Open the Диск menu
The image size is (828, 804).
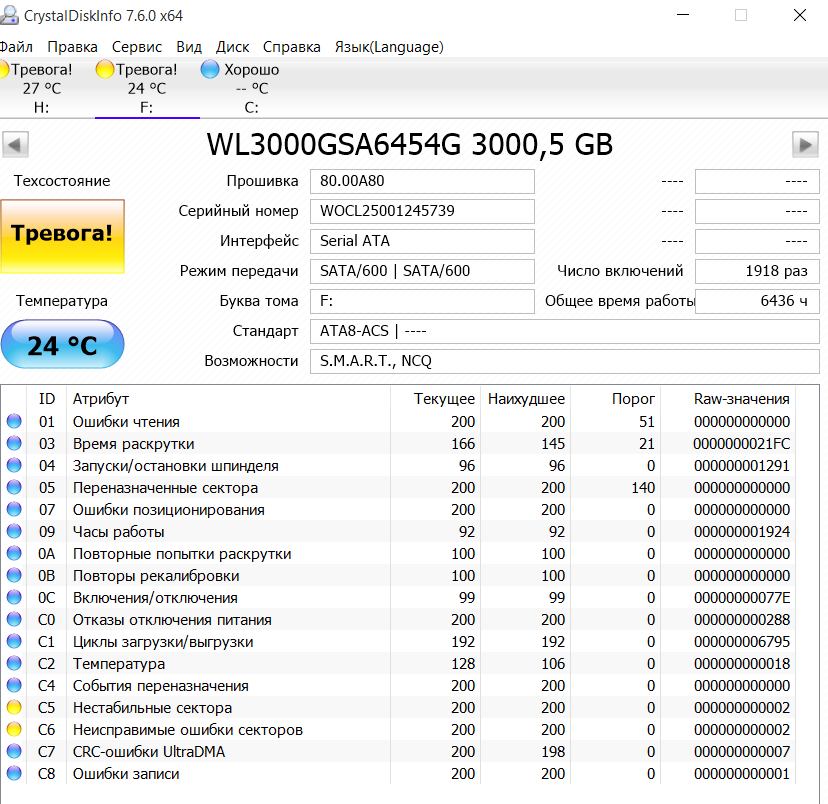232,47
